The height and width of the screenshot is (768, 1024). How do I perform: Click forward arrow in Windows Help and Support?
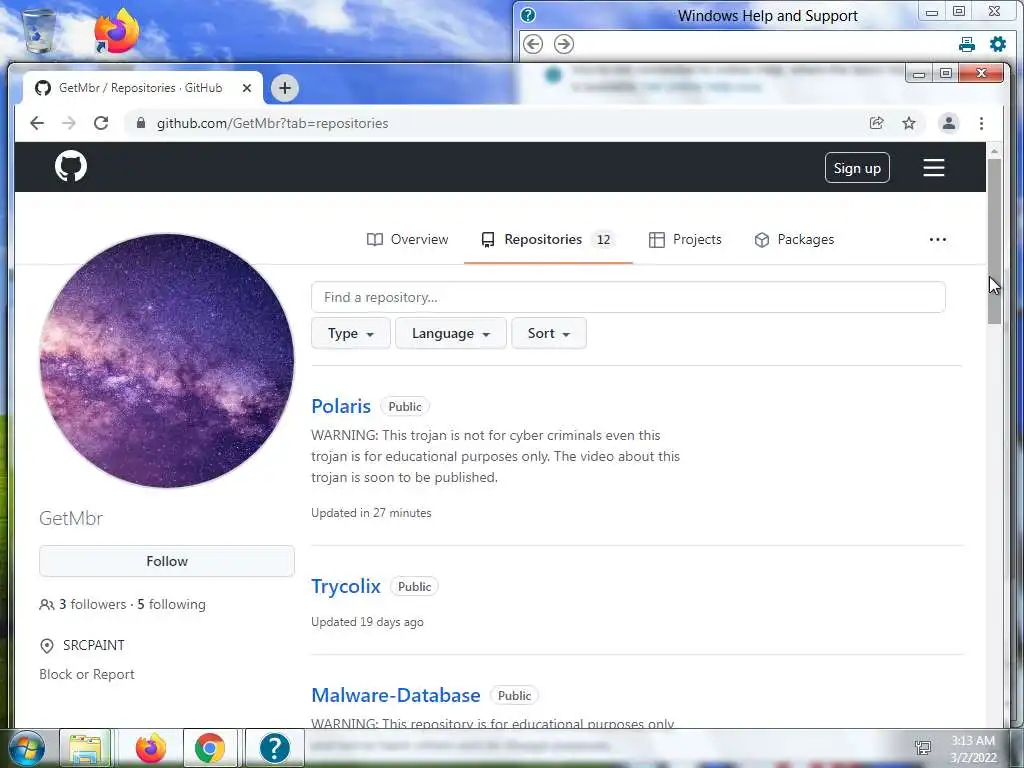tap(564, 44)
